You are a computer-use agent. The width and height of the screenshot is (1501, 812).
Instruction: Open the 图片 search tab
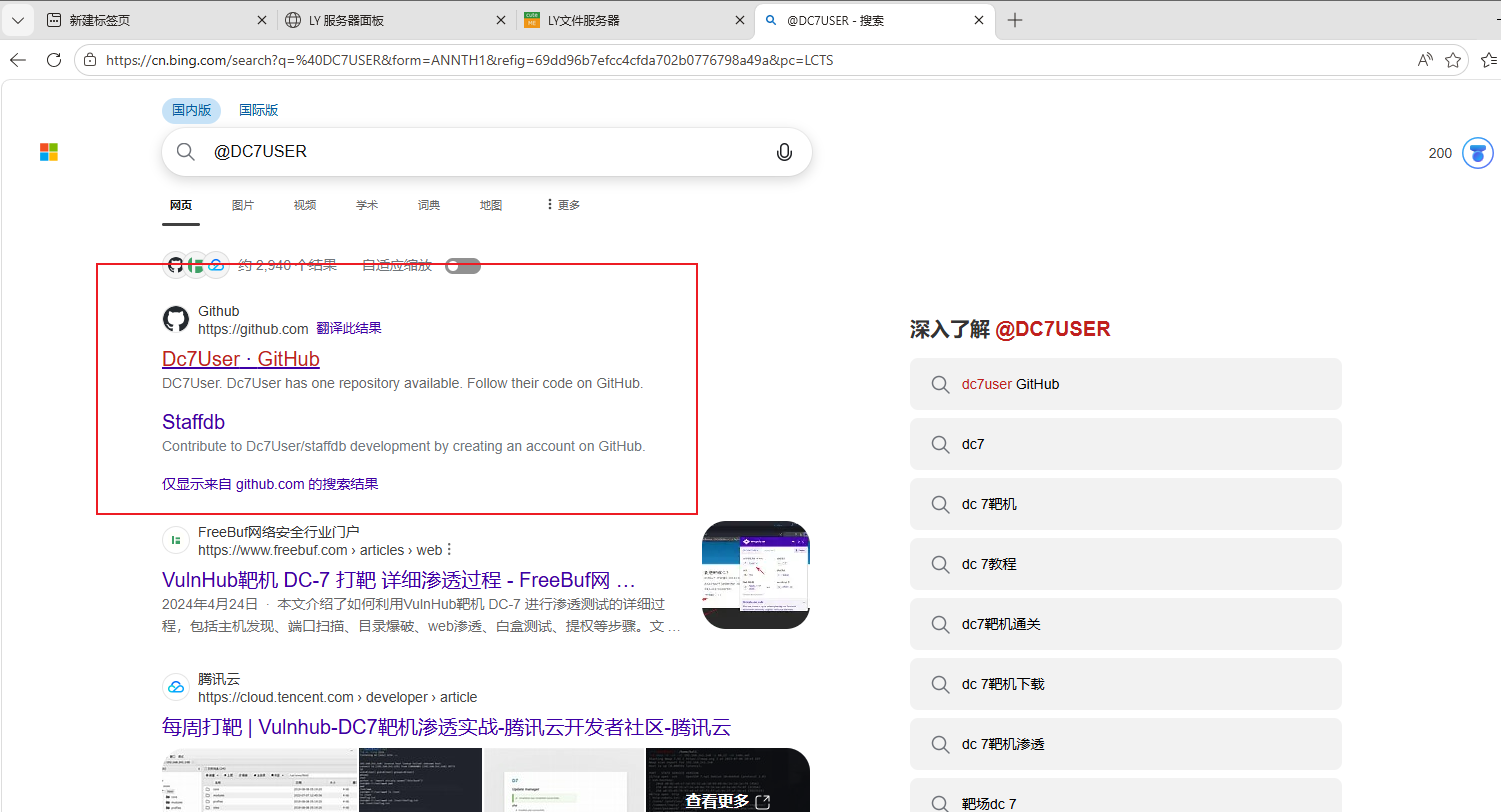click(x=243, y=205)
